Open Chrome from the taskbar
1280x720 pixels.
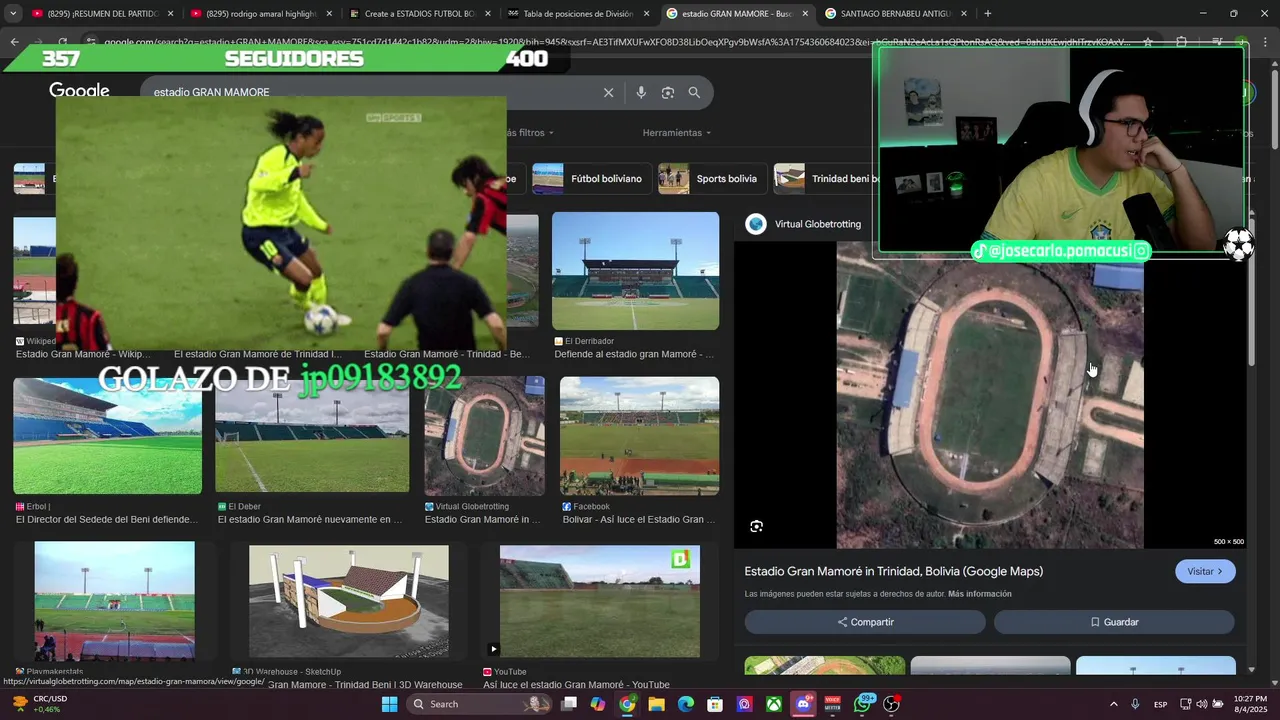(x=627, y=704)
